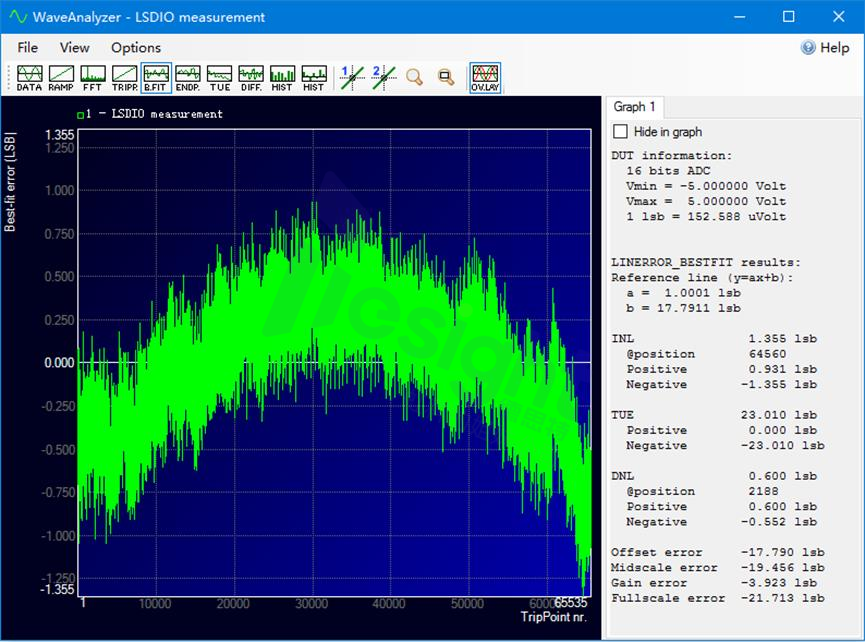Click the DNL position value '2188'
Image resolution: width=865 pixels, height=642 pixels.
click(x=763, y=491)
